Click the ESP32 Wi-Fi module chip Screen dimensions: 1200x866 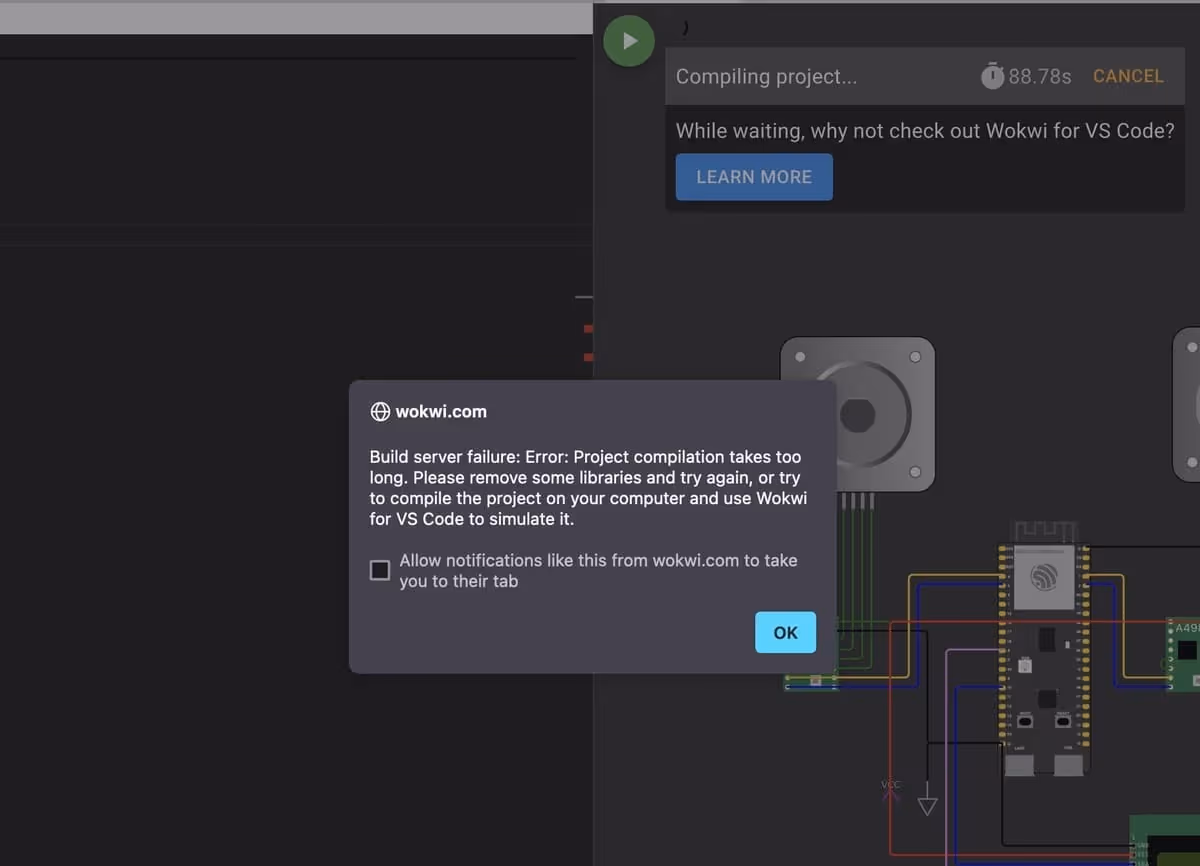1045,577
